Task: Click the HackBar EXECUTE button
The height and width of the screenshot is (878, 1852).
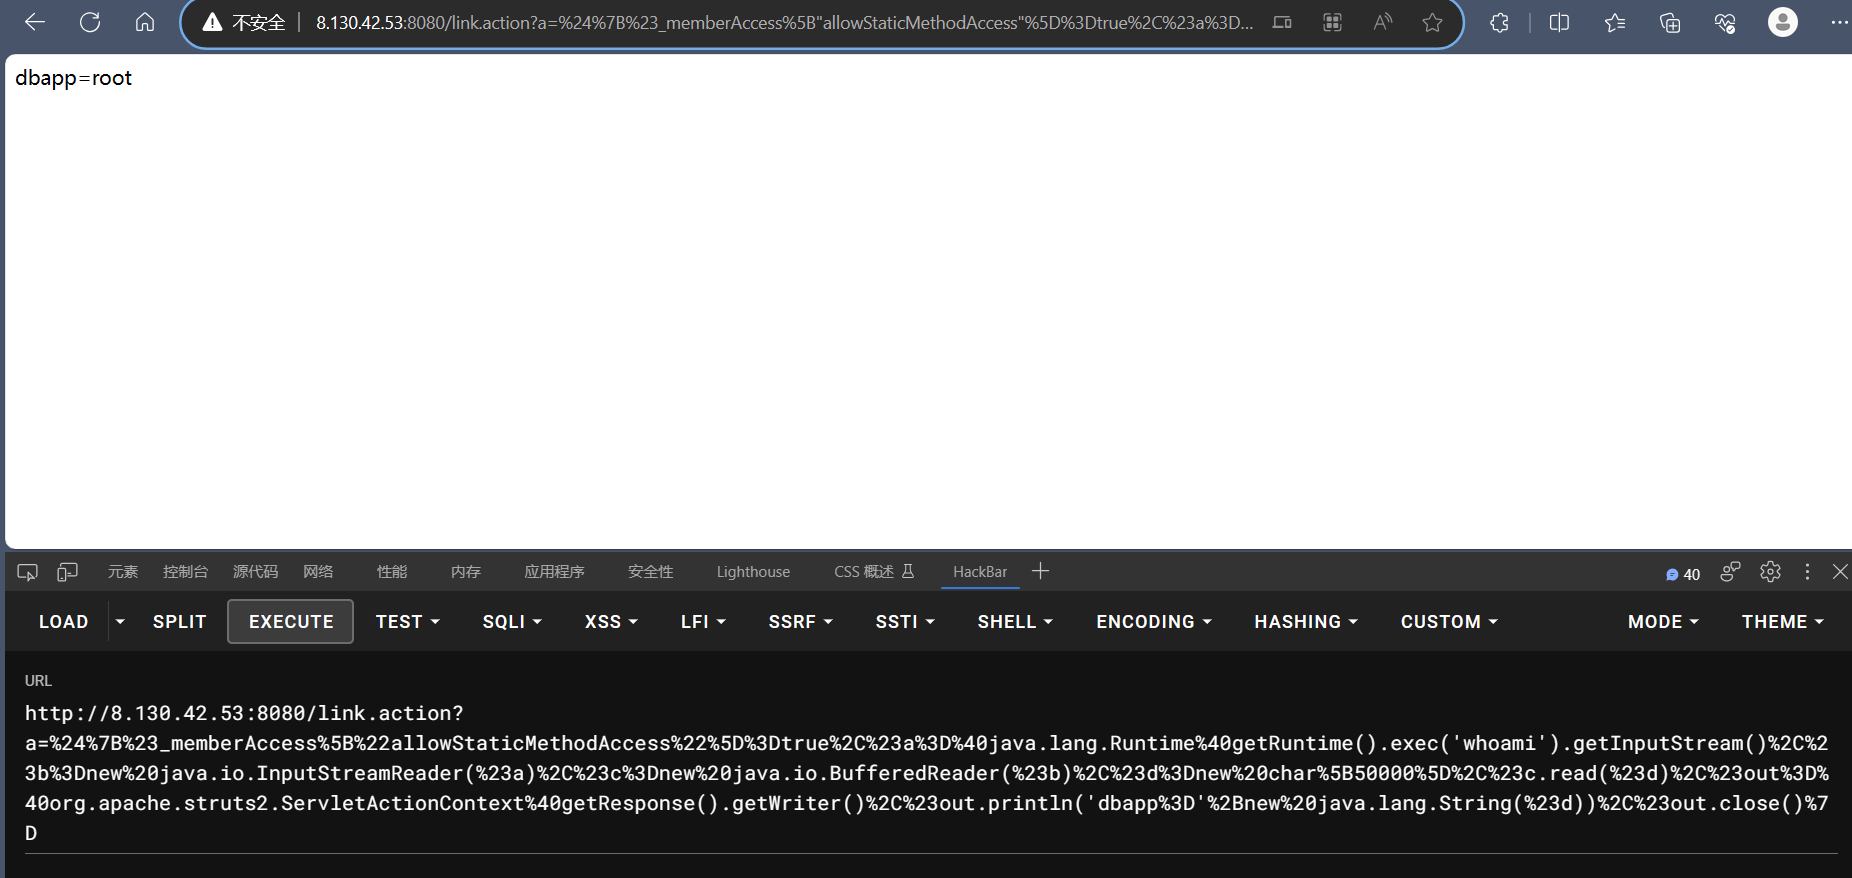Action: click(x=291, y=622)
